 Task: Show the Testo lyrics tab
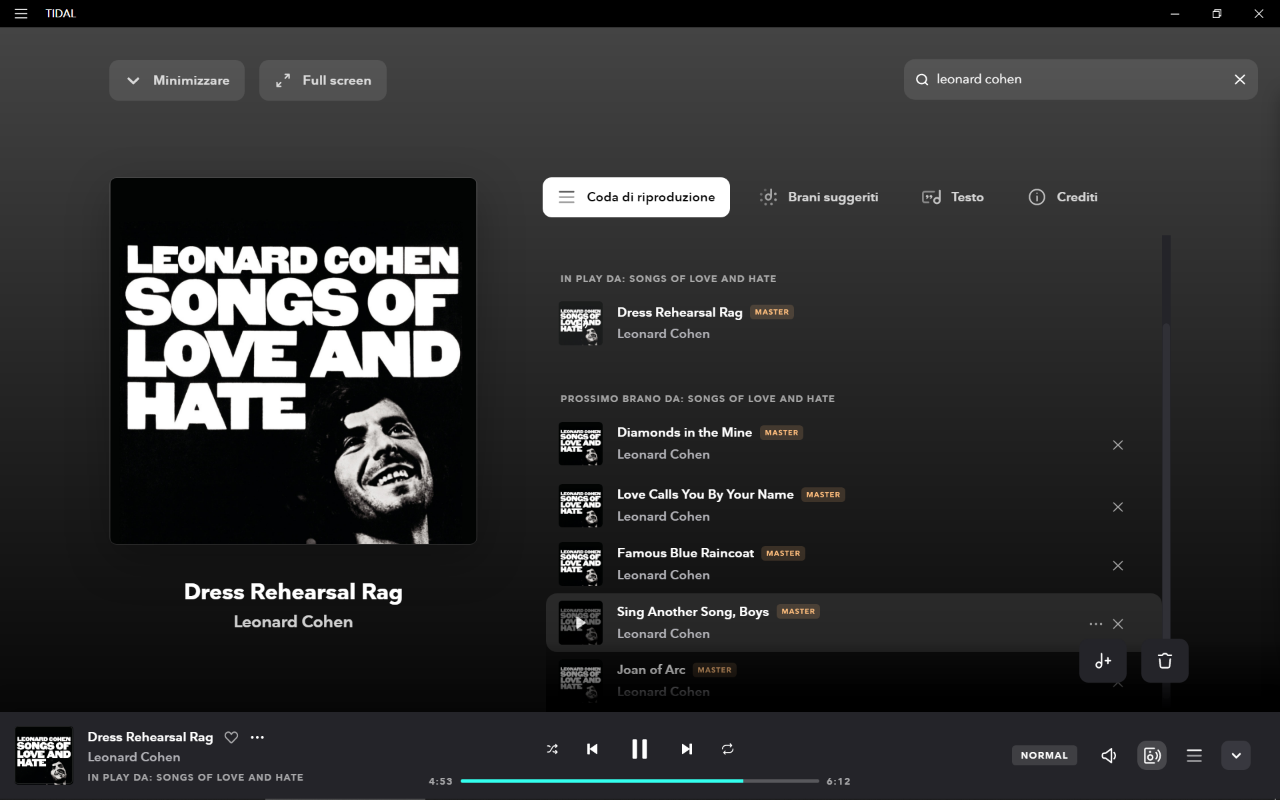click(x=953, y=197)
